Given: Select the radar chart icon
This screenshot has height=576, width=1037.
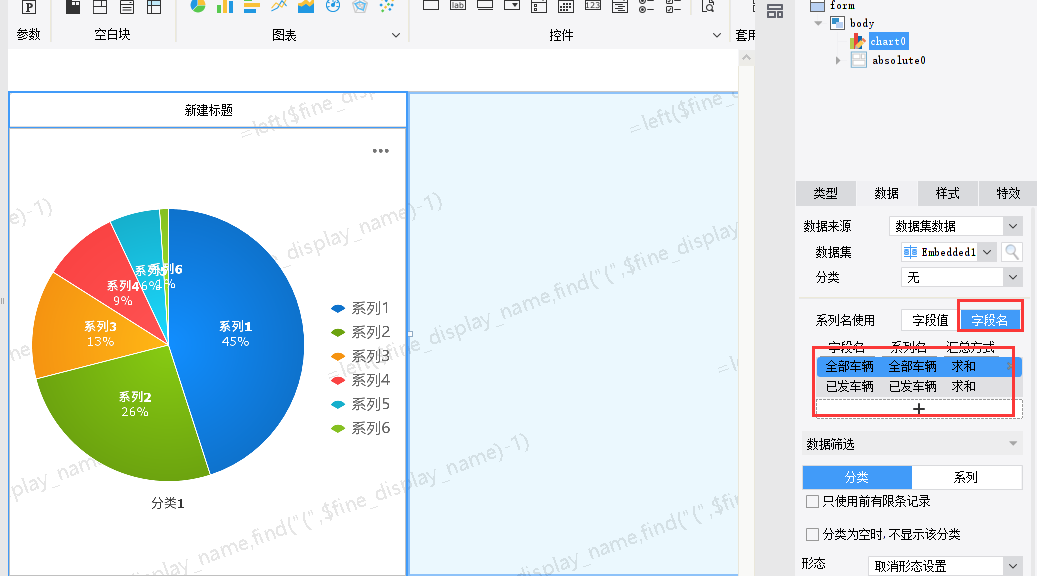Looking at the screenshot, I should (360, 7).
